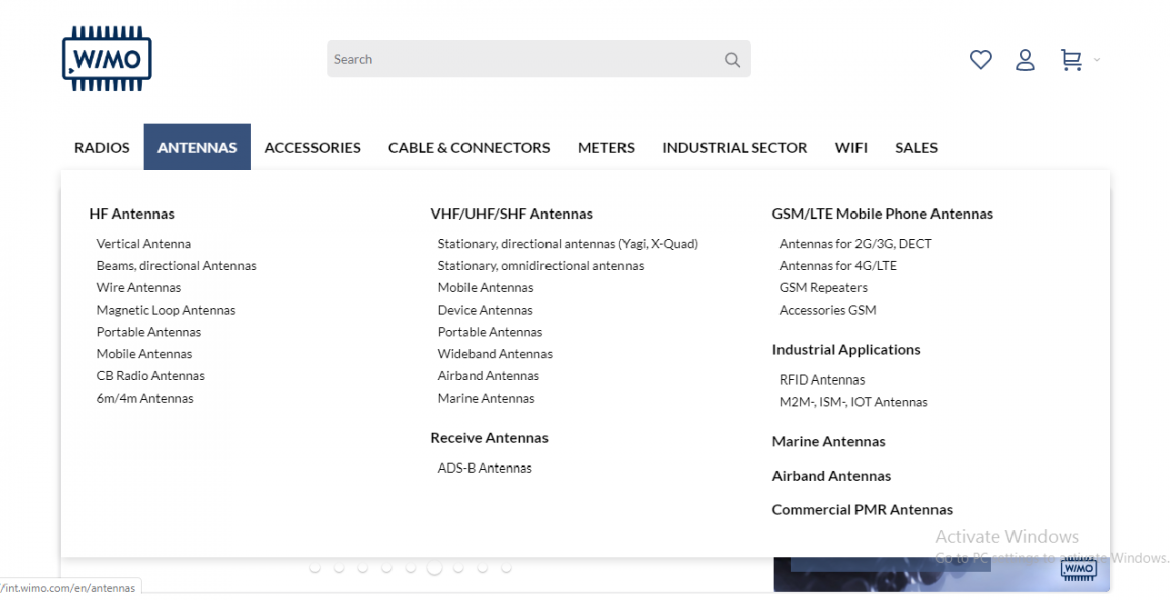Open the ADS-B Antennas link

(x=484, y=468)
